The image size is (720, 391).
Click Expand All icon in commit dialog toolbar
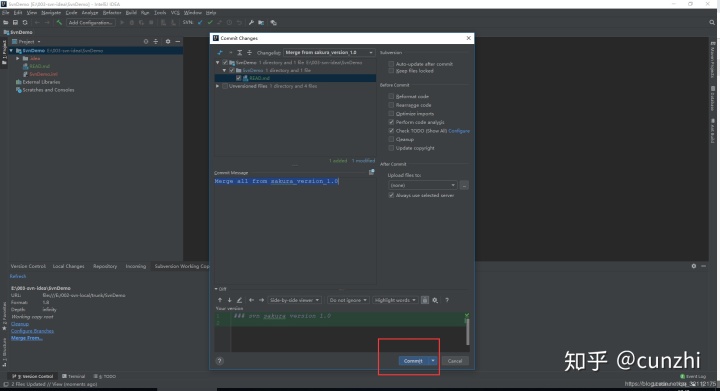point(239,53)
